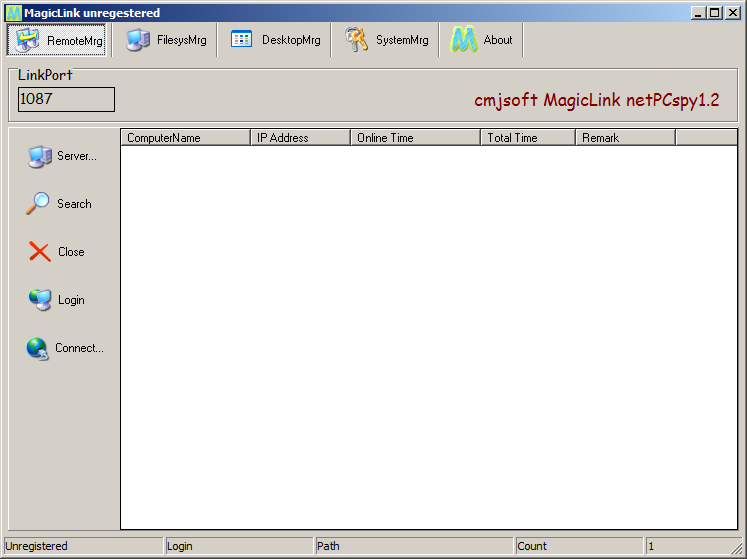The height and width of the screenshot is (559, 747).
Task: Open the DesktopMrg desktop manager icon
Action: coord(242,40)
